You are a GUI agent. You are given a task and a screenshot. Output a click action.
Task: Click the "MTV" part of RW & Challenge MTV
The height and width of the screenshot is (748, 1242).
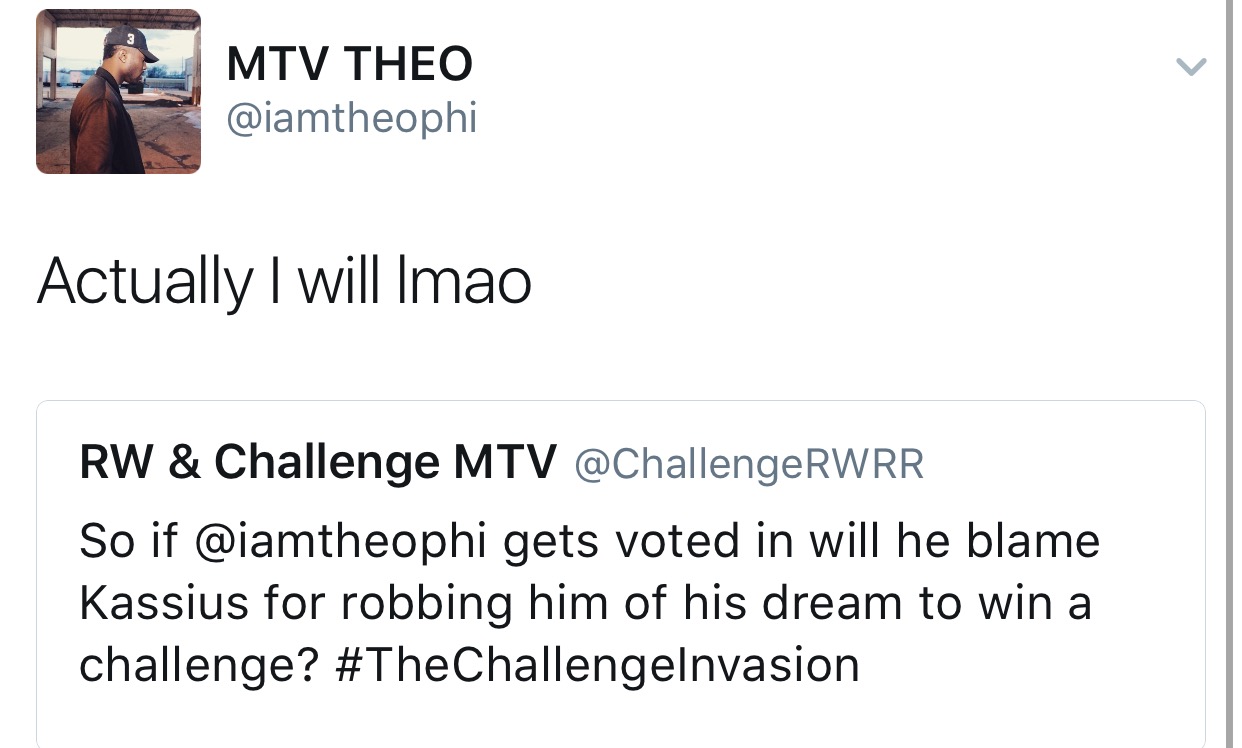(505, 462)
